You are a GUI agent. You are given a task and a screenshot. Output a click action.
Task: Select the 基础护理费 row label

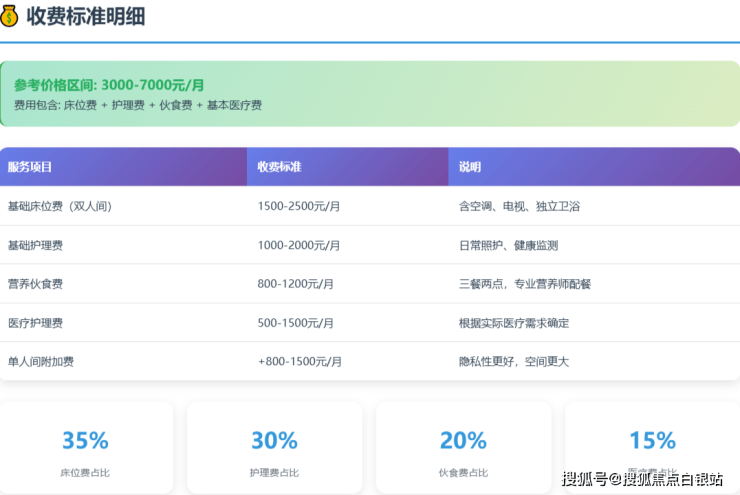pos(35,245)
